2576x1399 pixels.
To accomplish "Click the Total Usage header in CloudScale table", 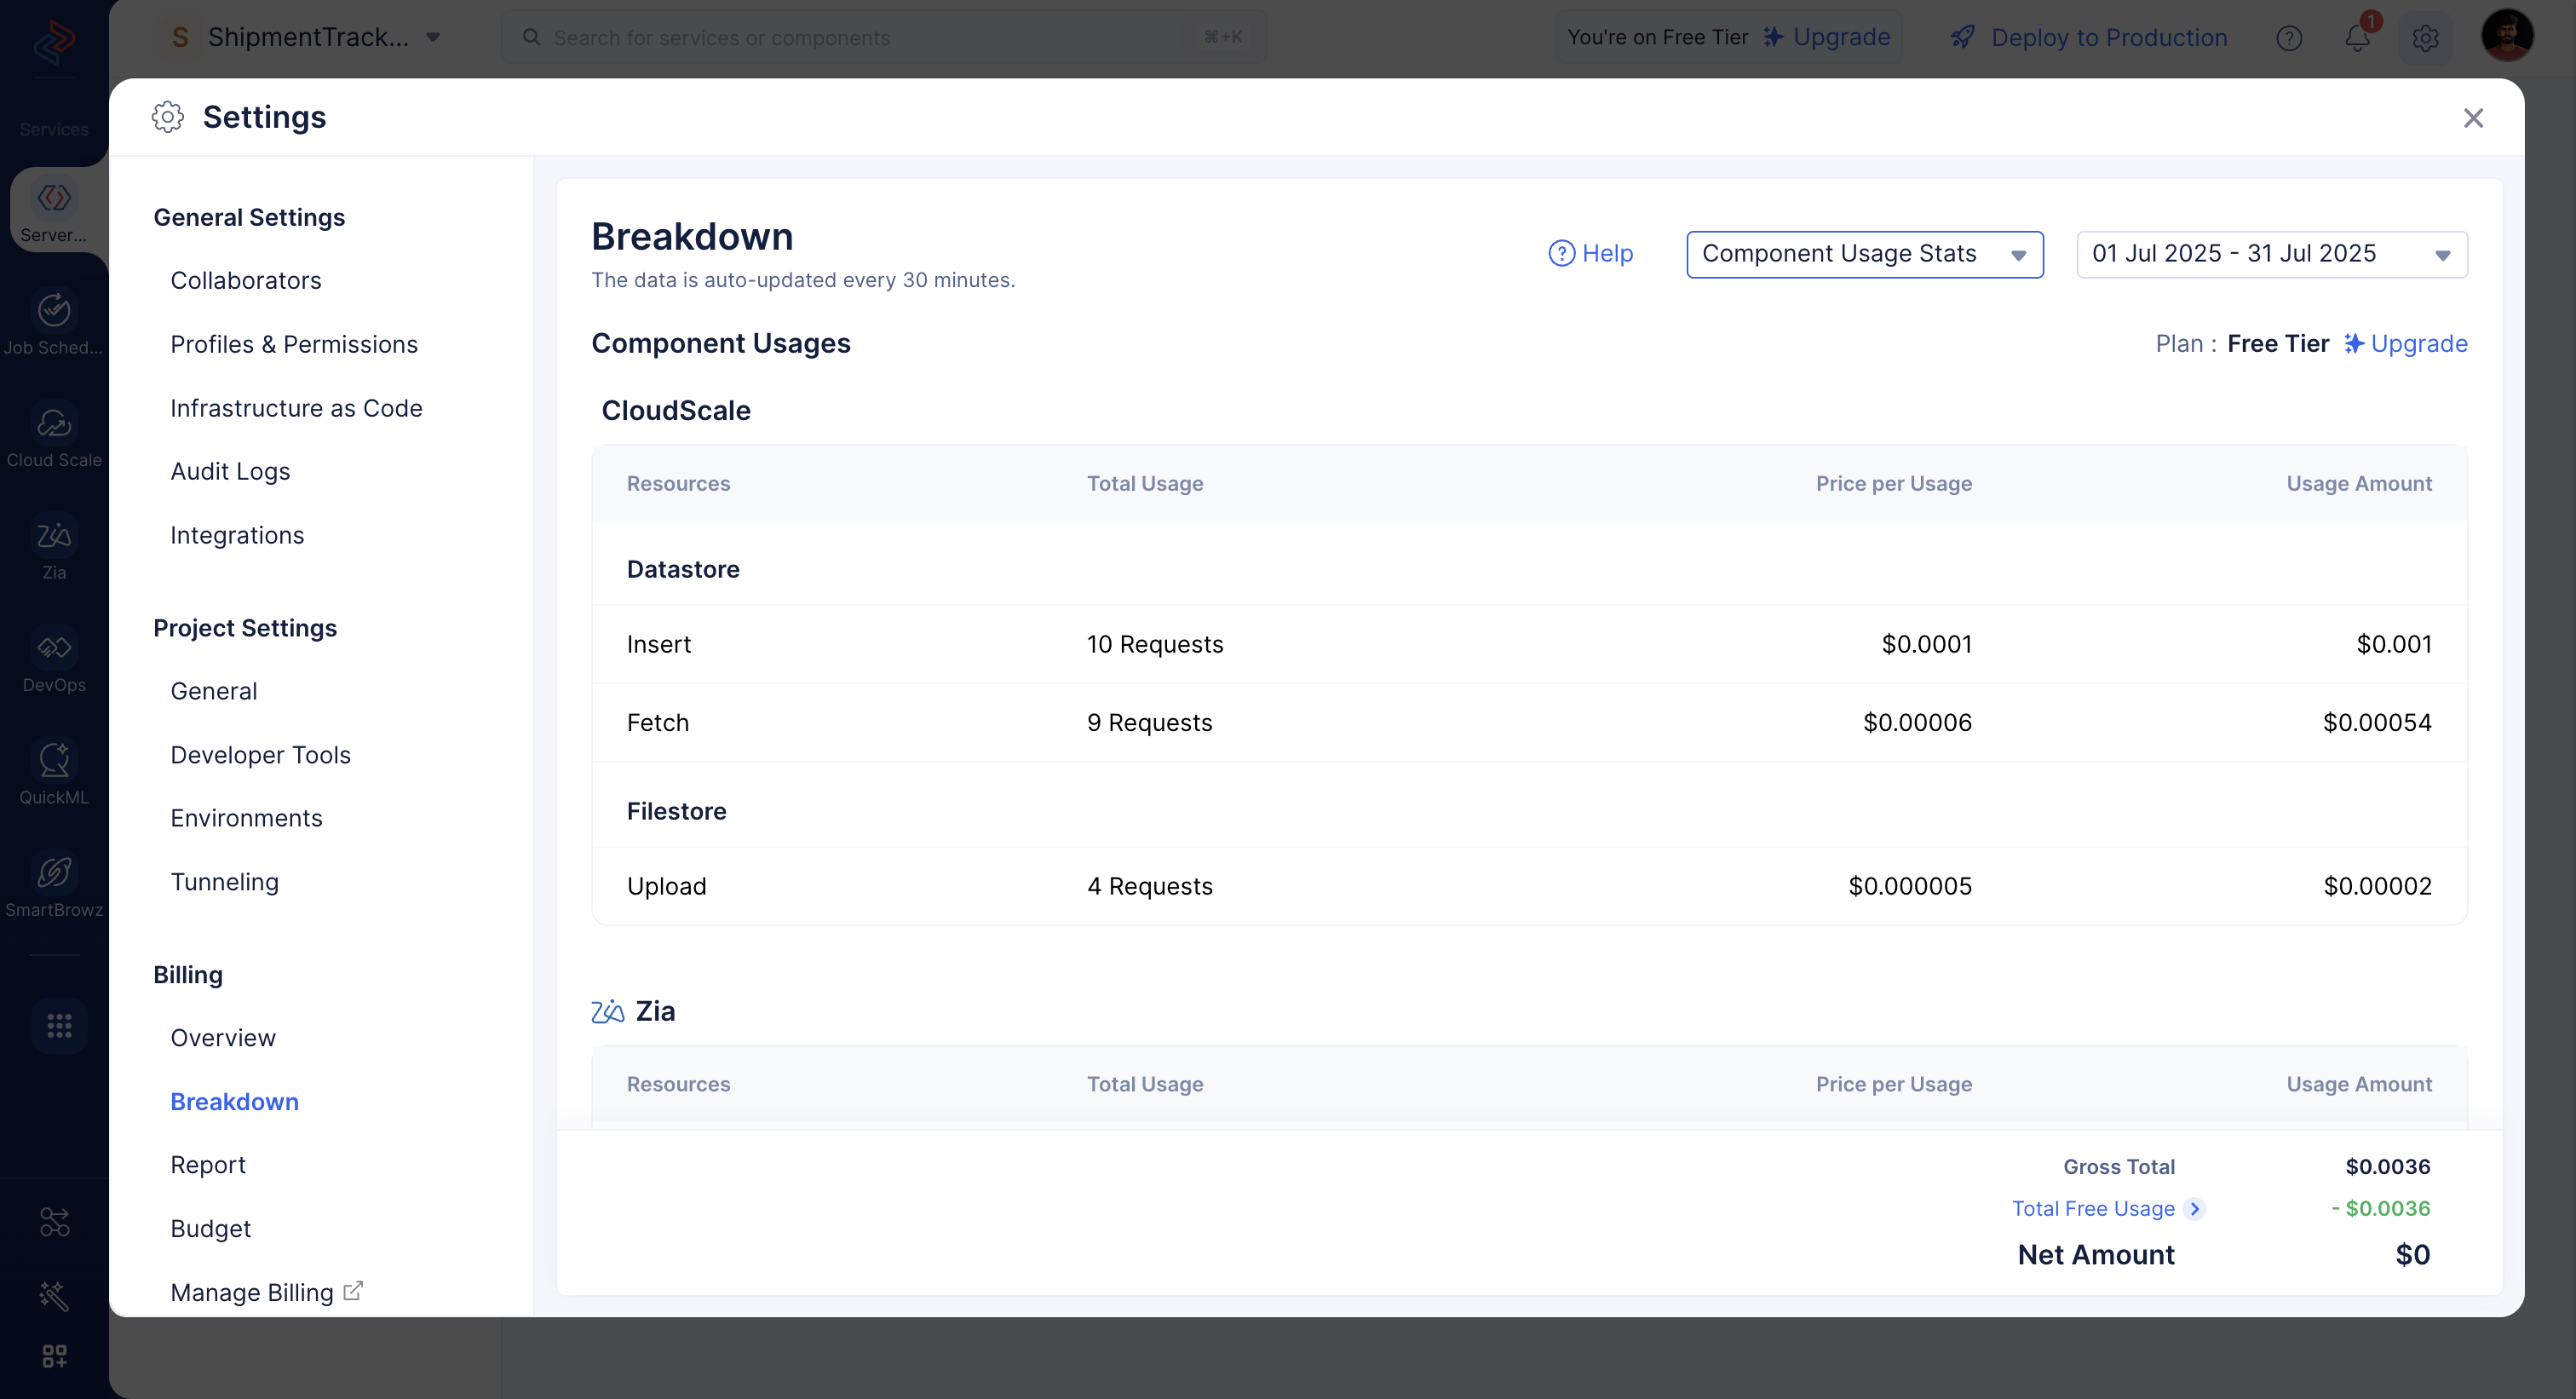I will [x=1145, y=483].
